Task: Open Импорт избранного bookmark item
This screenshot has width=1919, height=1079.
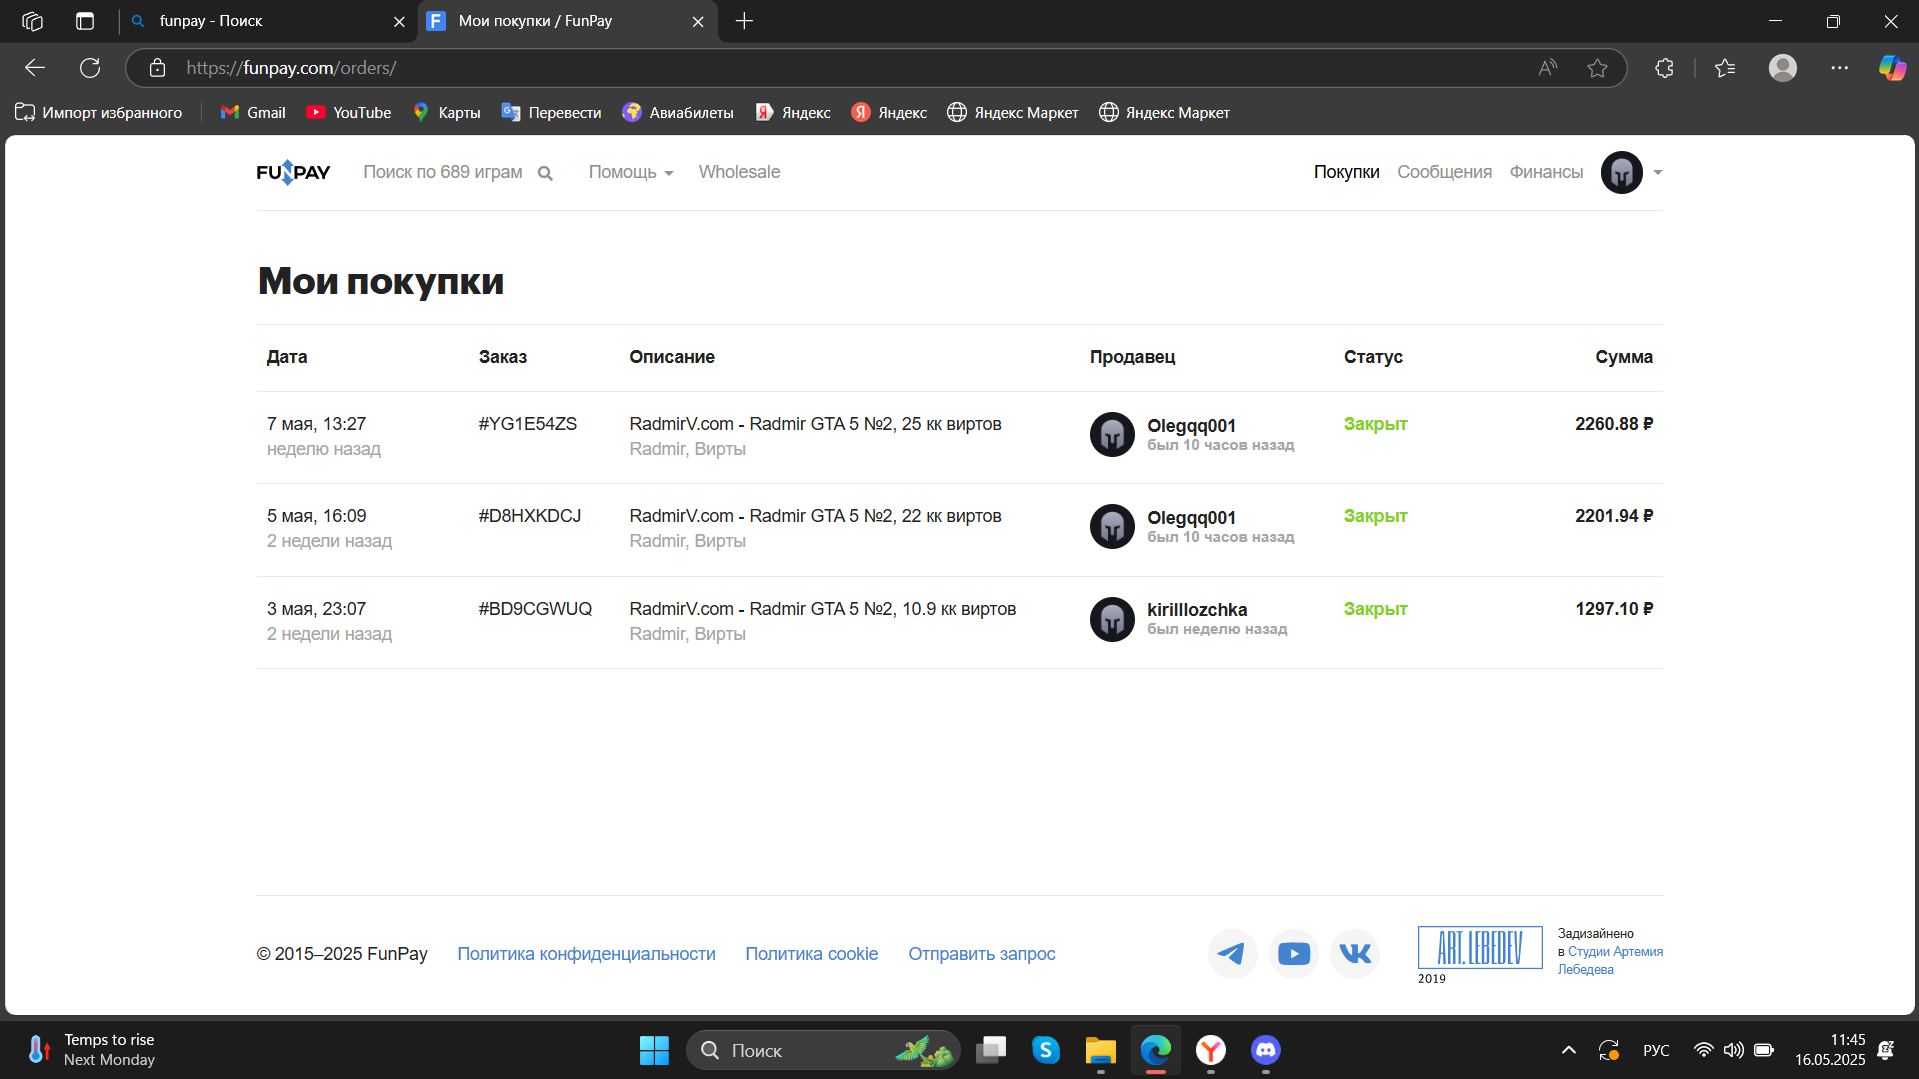Action: point(98,113)
